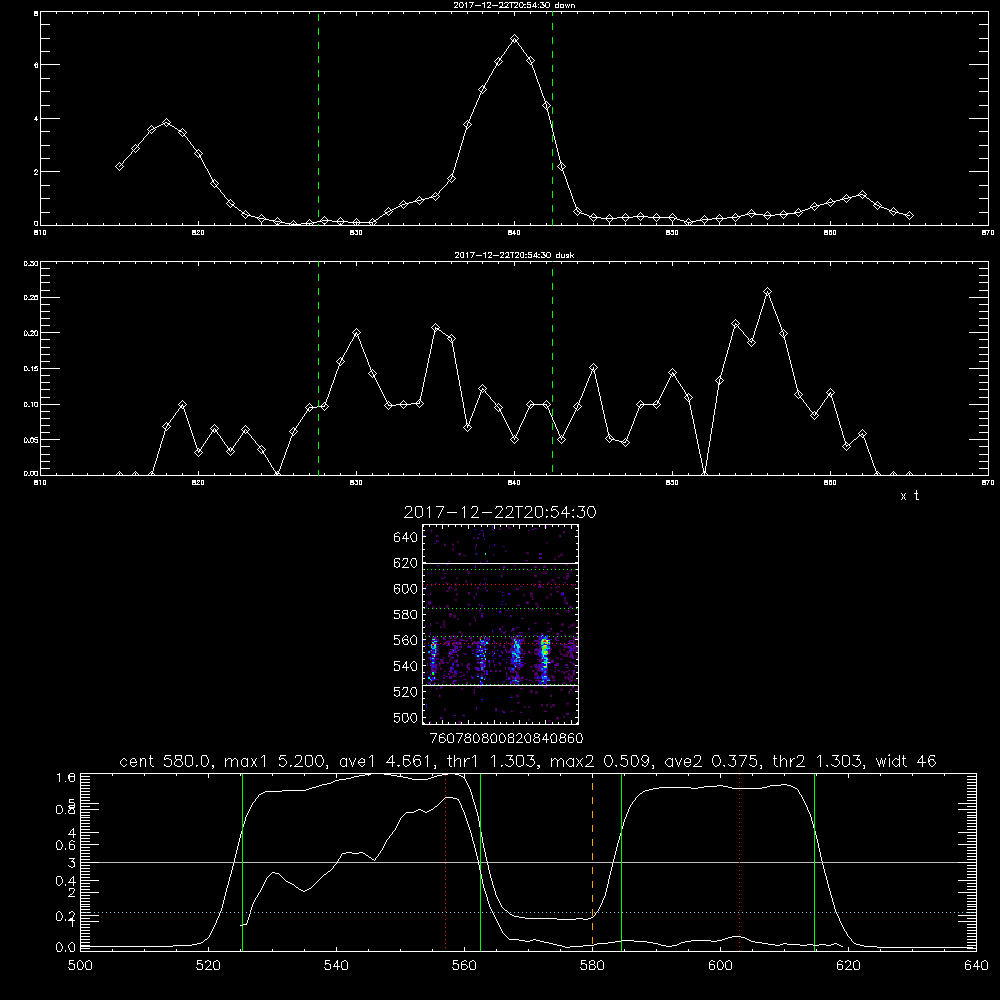Click the '760780800820840860' axis labels under spectrogram
This screenshot has height=1000, width=1000.
[x=507, y=738]
